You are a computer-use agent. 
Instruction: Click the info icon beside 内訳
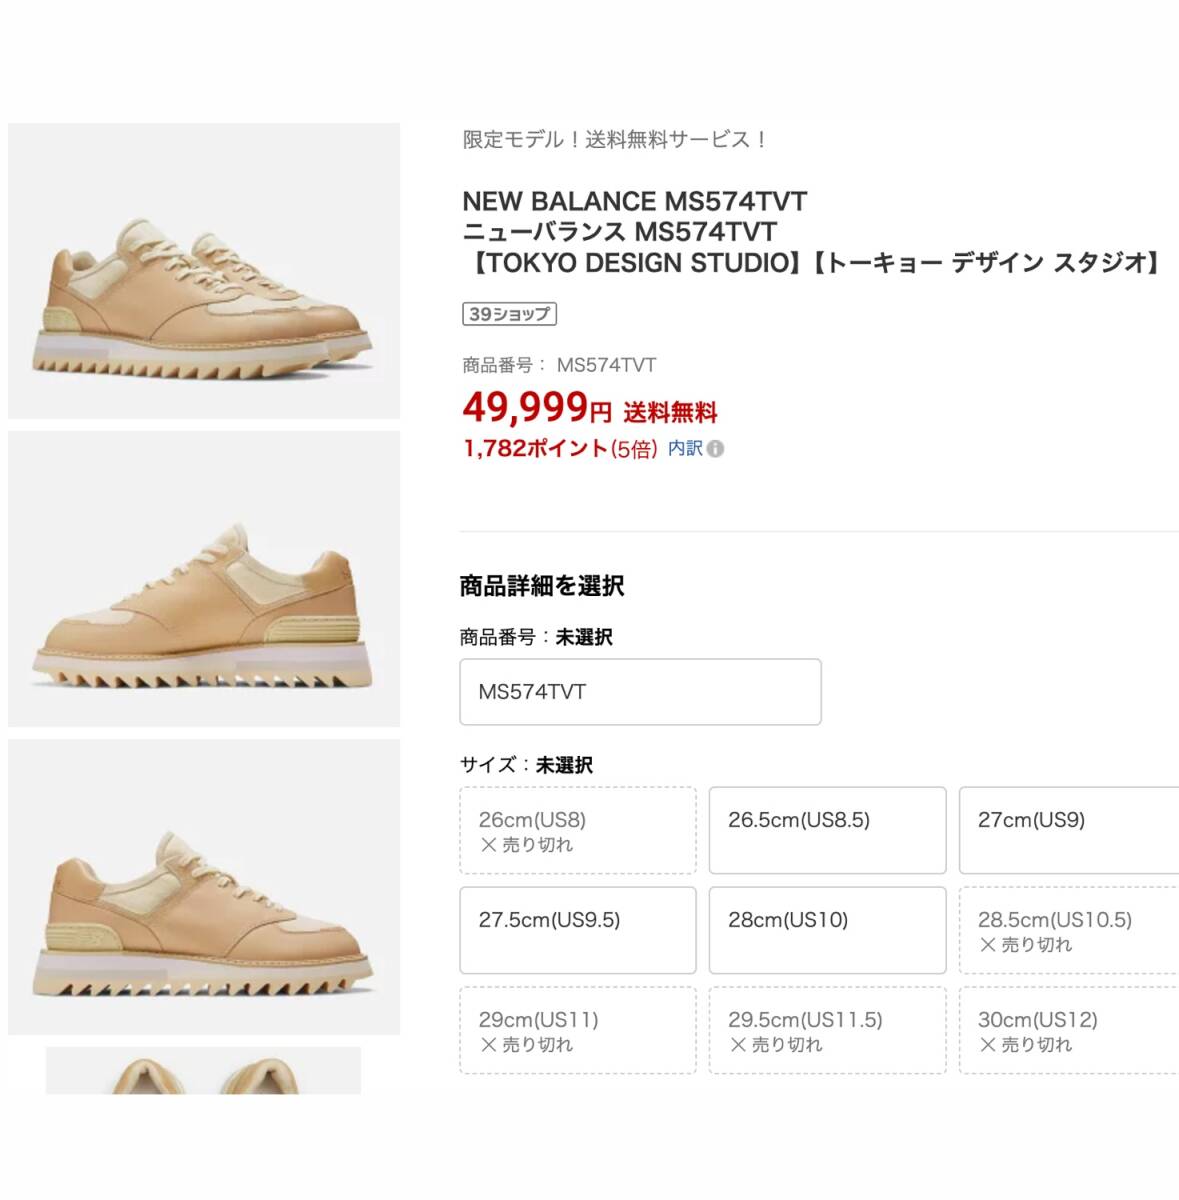[x=715, y=449]
